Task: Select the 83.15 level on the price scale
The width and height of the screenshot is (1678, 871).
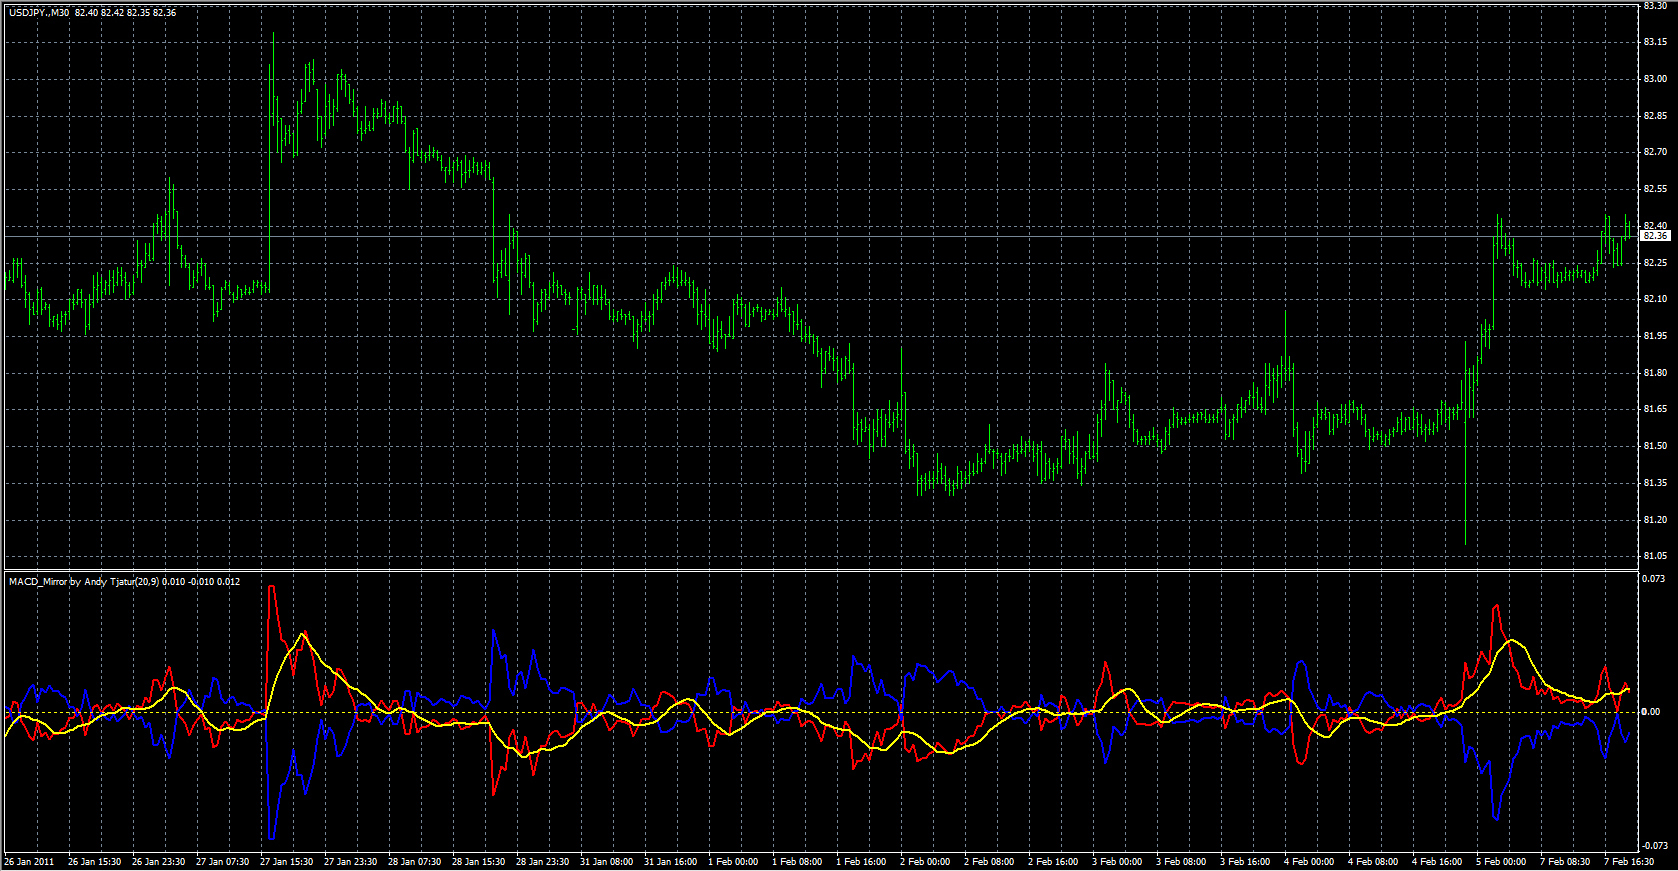Action: pos(1655,42)
